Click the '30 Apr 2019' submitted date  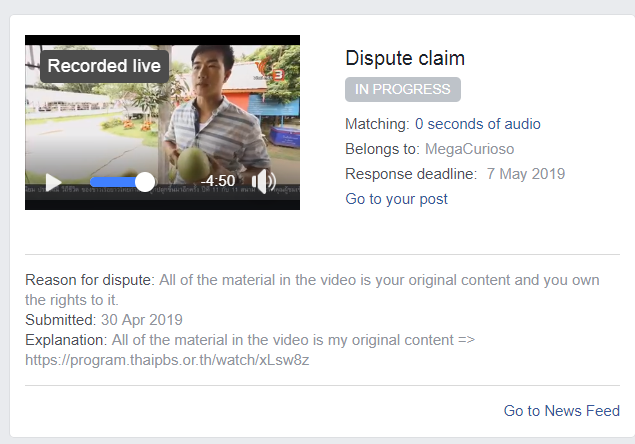pos(142,320)
